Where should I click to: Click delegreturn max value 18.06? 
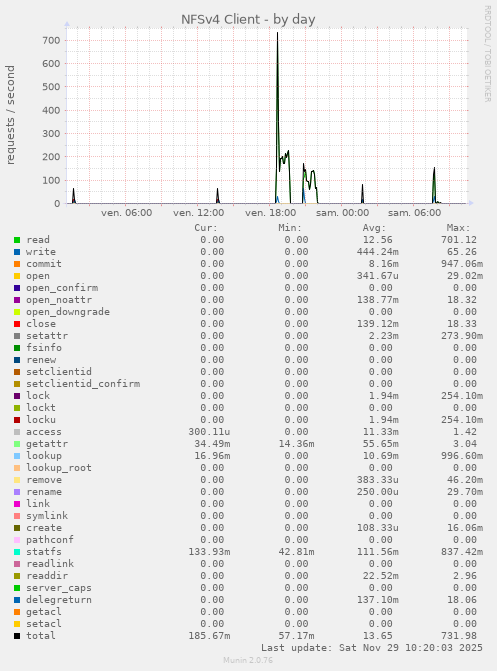[462, 600]
